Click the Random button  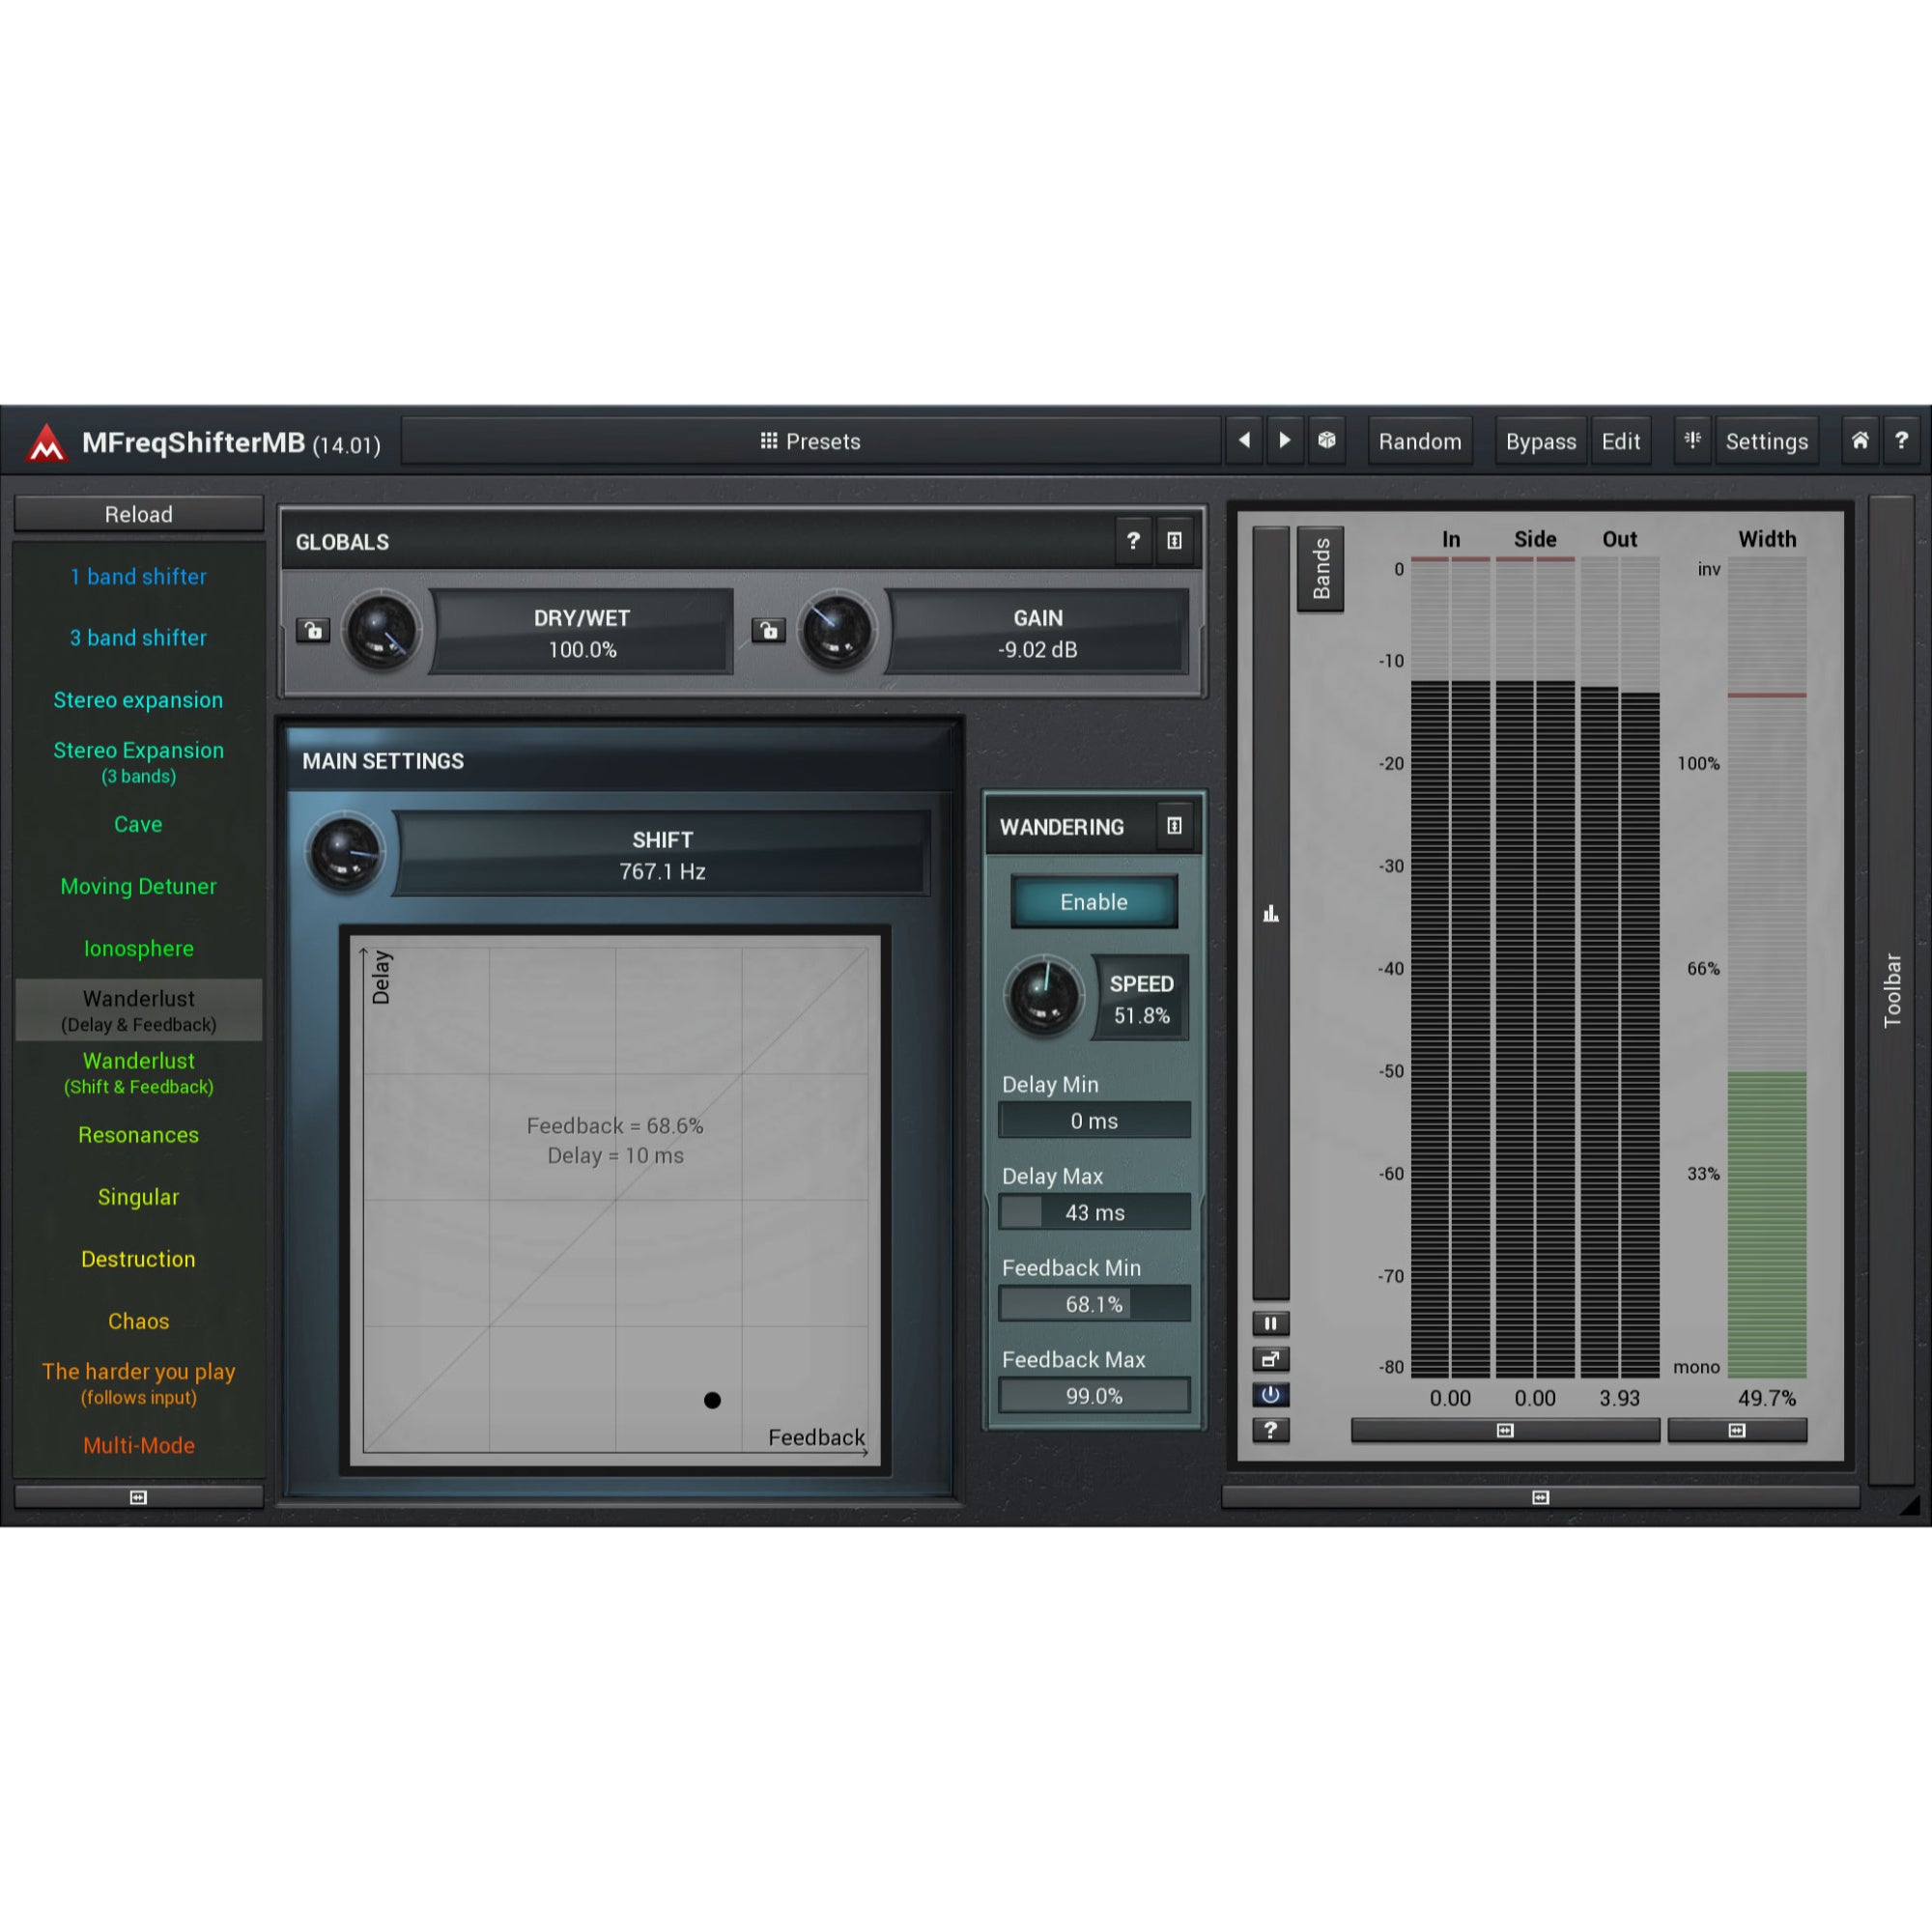tap(1420, 441)
